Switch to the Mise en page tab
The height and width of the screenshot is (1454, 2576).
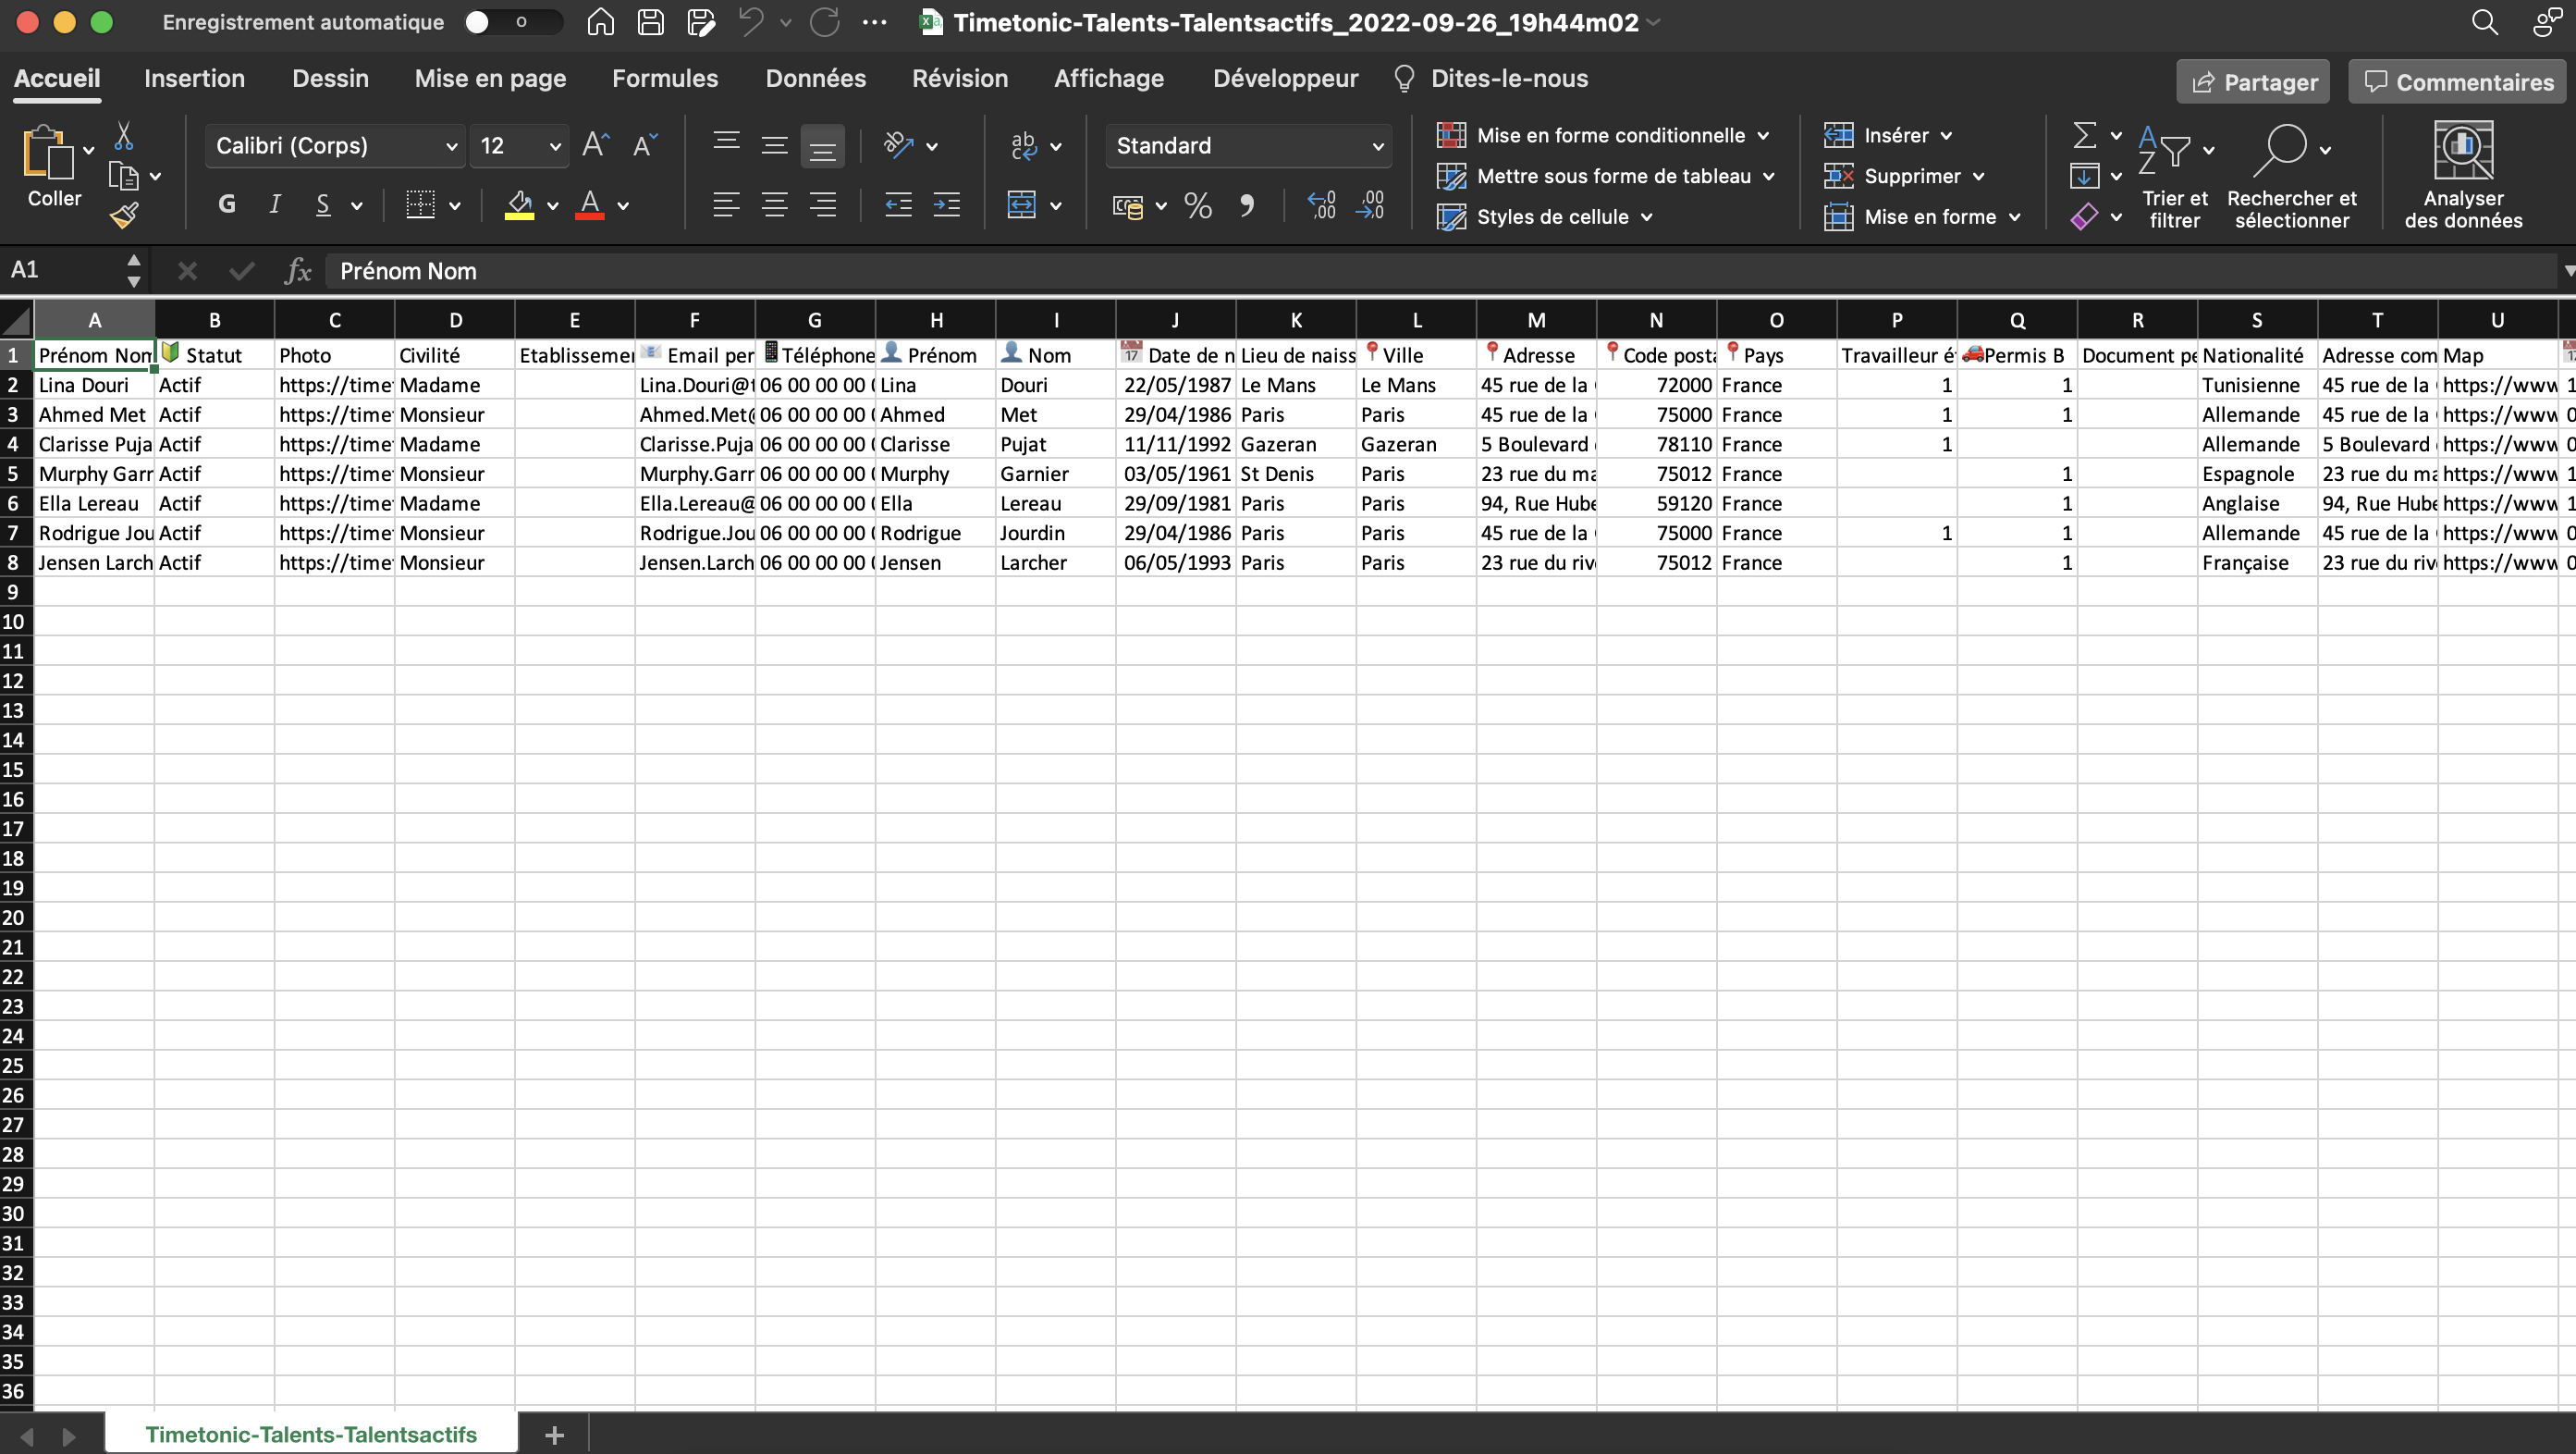click(x=490, y=78)
